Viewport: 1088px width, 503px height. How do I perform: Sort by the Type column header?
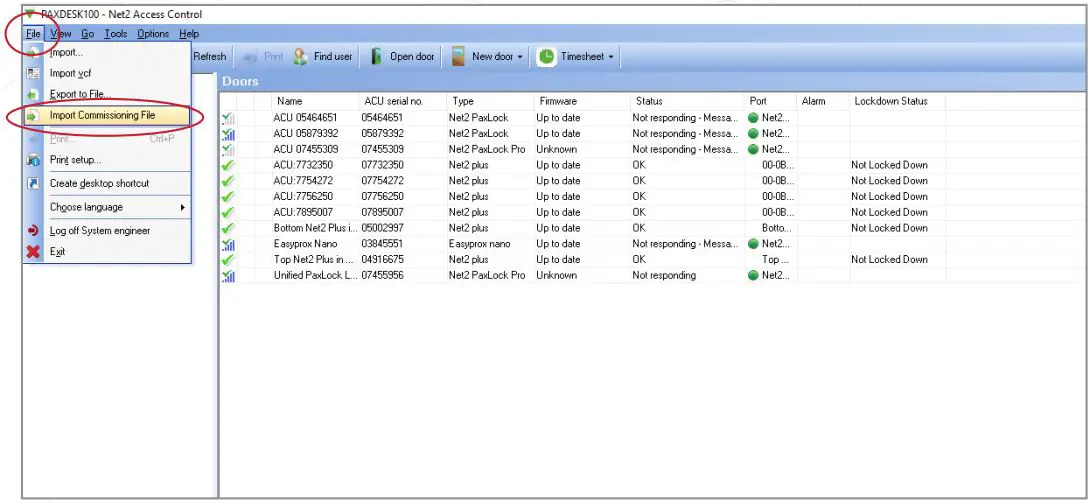click(x=491, y=101)
